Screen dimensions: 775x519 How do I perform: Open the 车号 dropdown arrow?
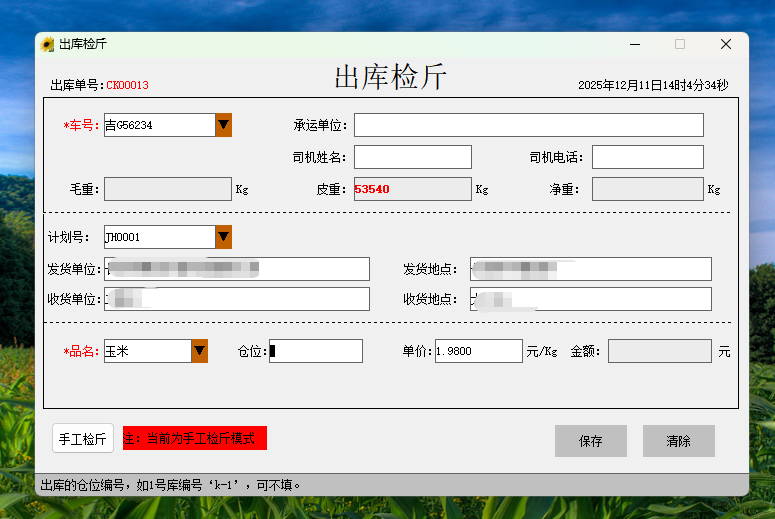223,125
